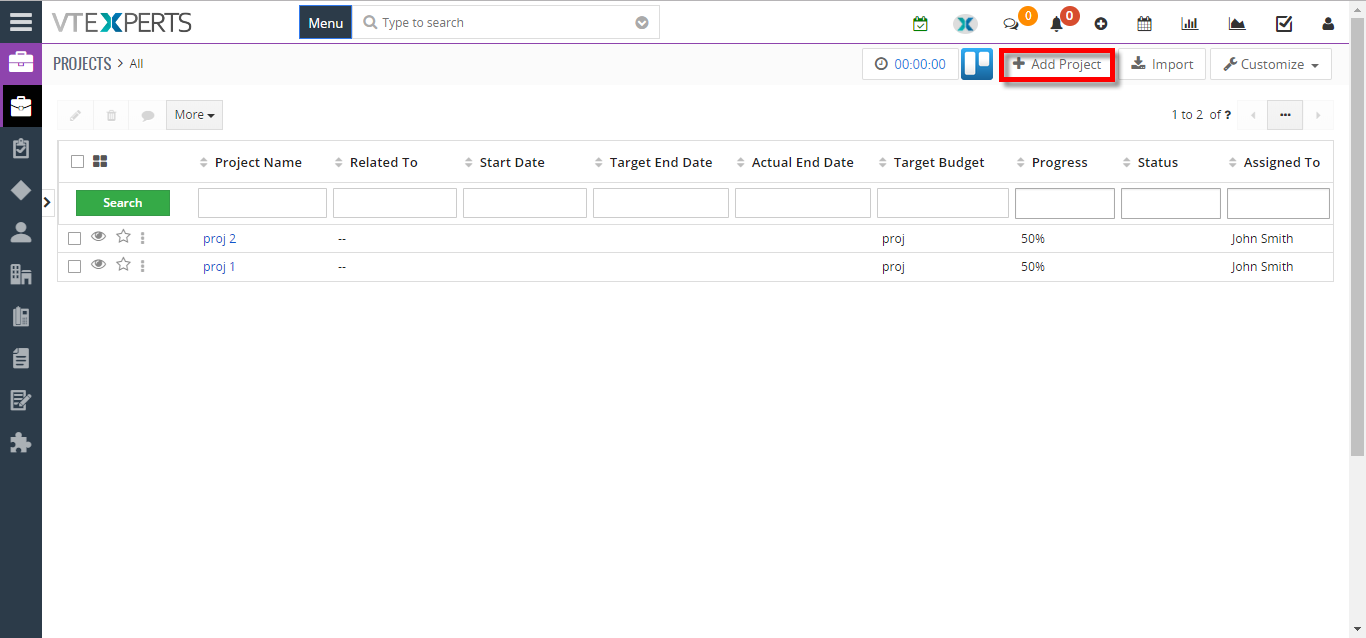
Task: Click the Menu button
Action: click(326, 23)
